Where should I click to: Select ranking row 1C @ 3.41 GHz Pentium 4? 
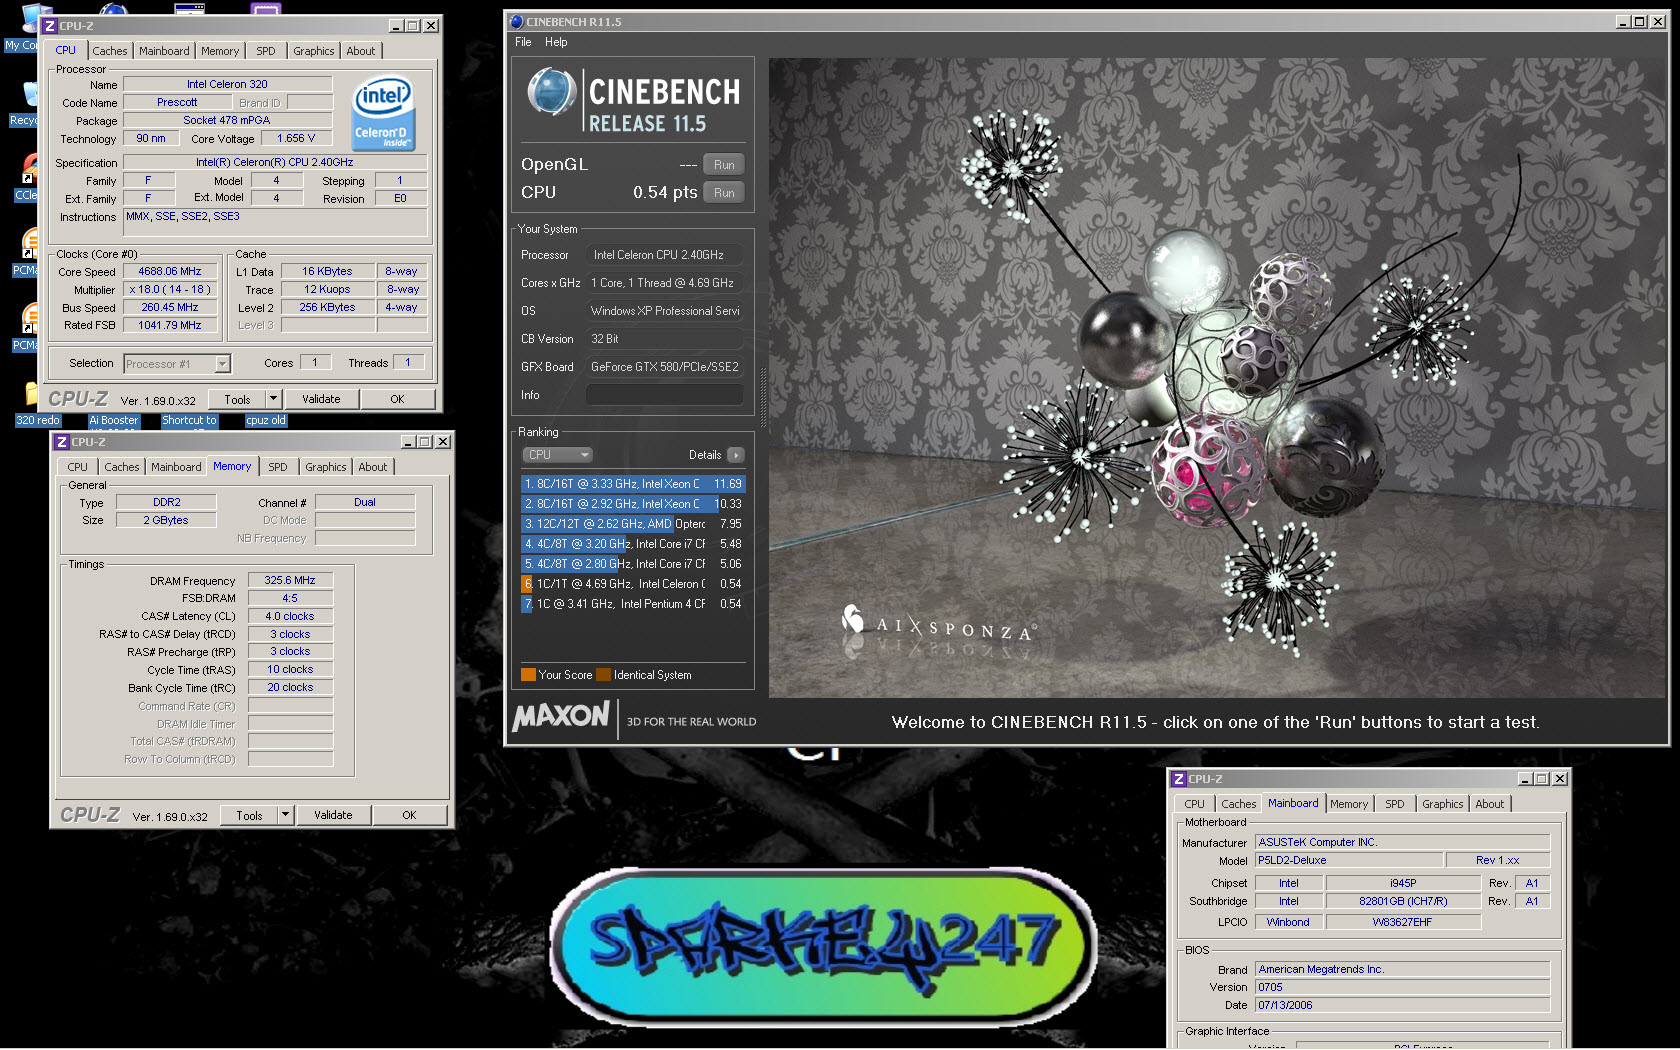[633, 604]
